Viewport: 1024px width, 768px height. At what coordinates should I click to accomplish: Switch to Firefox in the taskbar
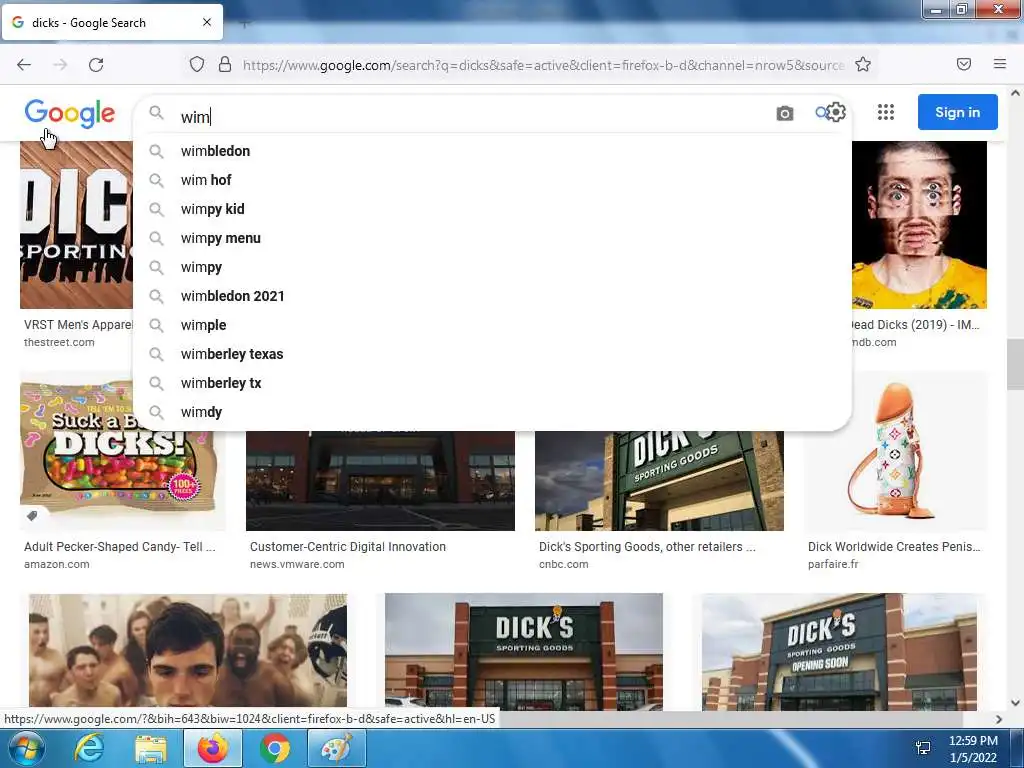tap(213, 748)
